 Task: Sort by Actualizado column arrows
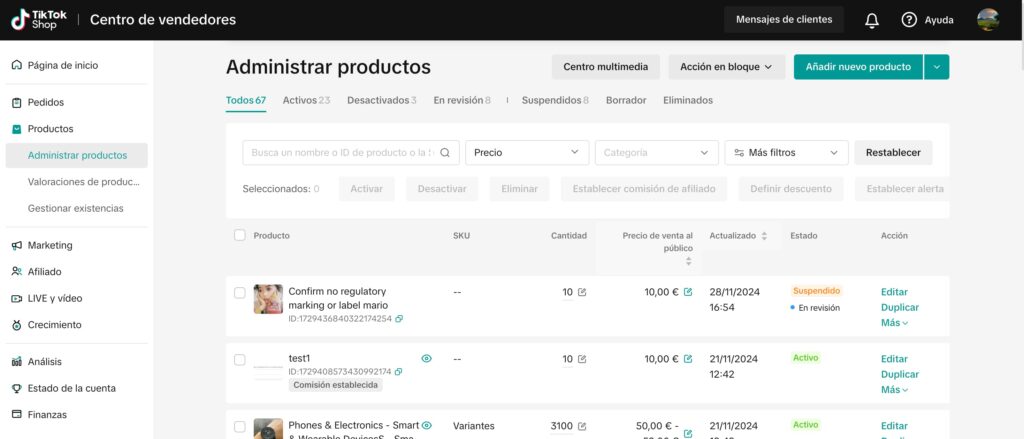765,236
